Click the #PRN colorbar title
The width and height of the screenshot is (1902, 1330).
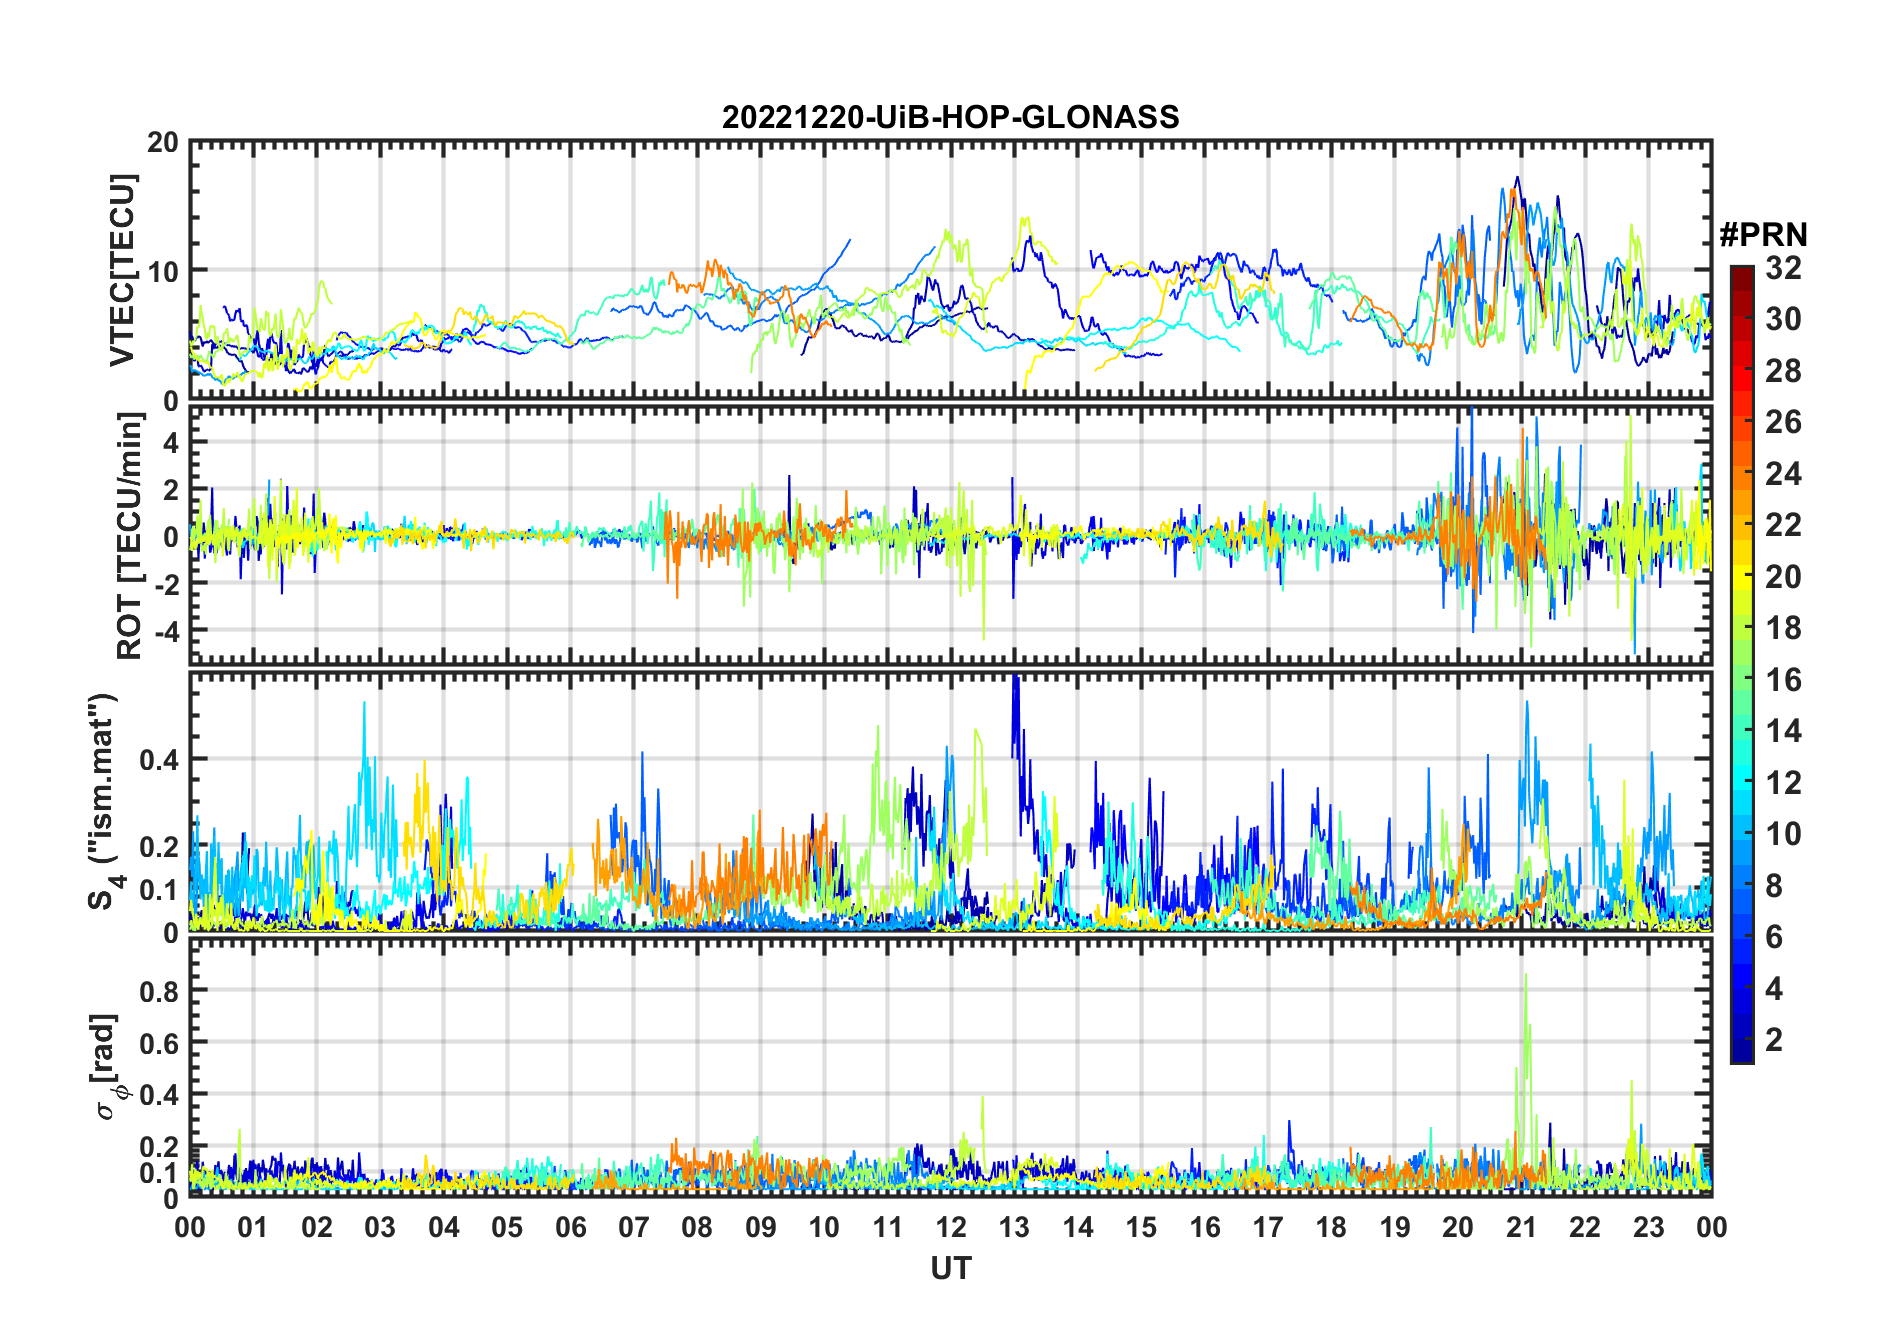1763,235
